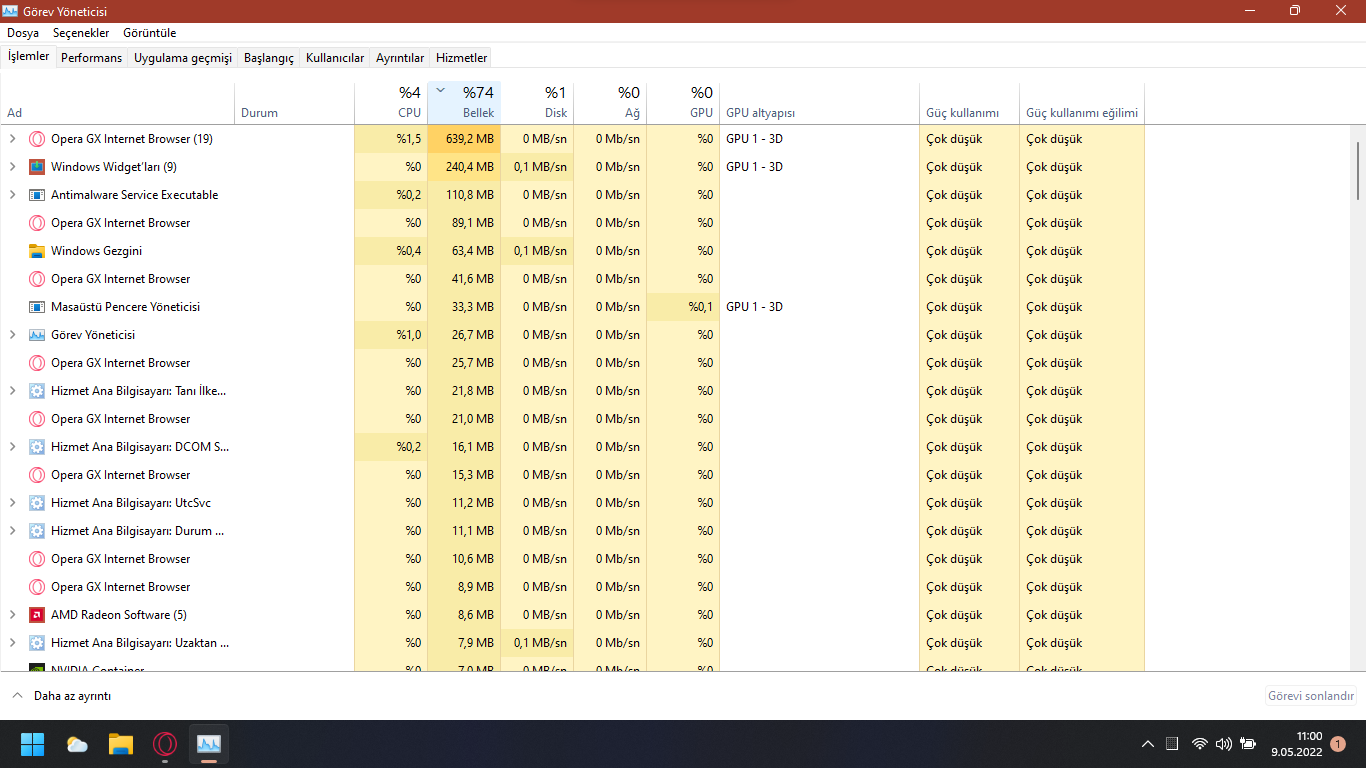Expand Hizmet Ana Bilgisayarı: UtcSvc row
This screenshot has width=1366, height=768.
pos(13,503)
